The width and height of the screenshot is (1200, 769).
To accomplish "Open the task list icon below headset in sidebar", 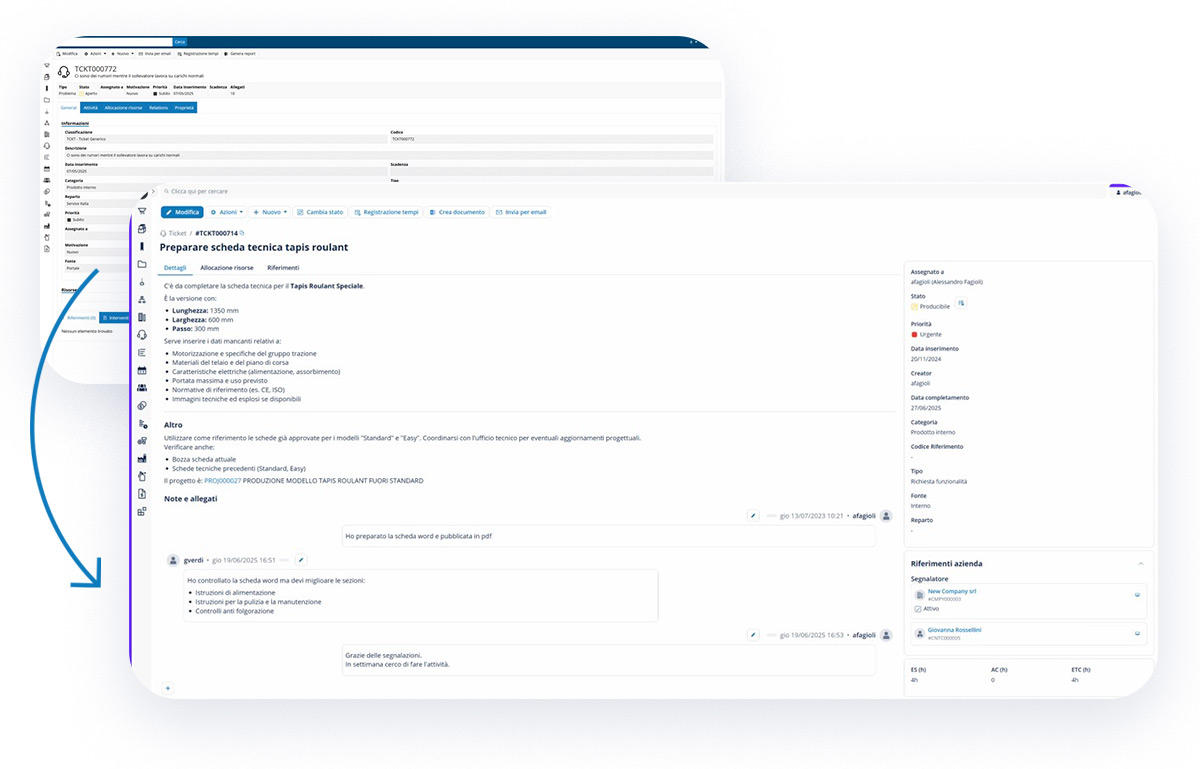I will pos(142,352).
